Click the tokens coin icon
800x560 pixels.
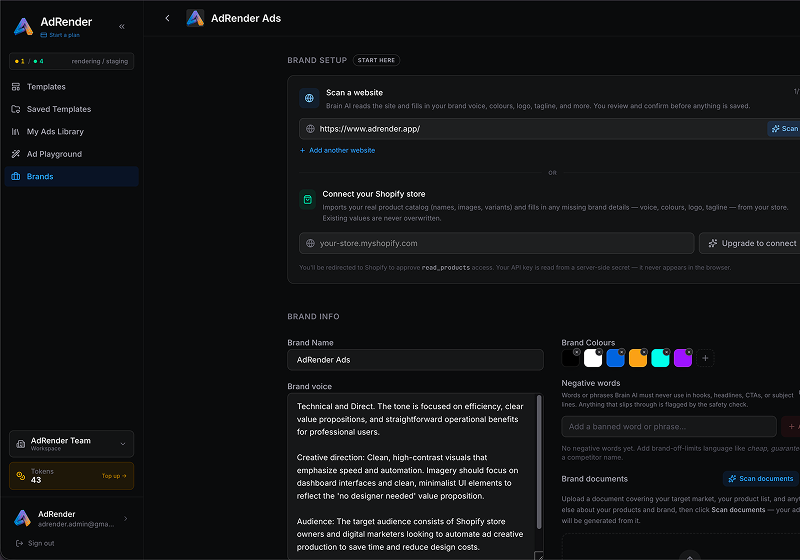tap(21, 476)
